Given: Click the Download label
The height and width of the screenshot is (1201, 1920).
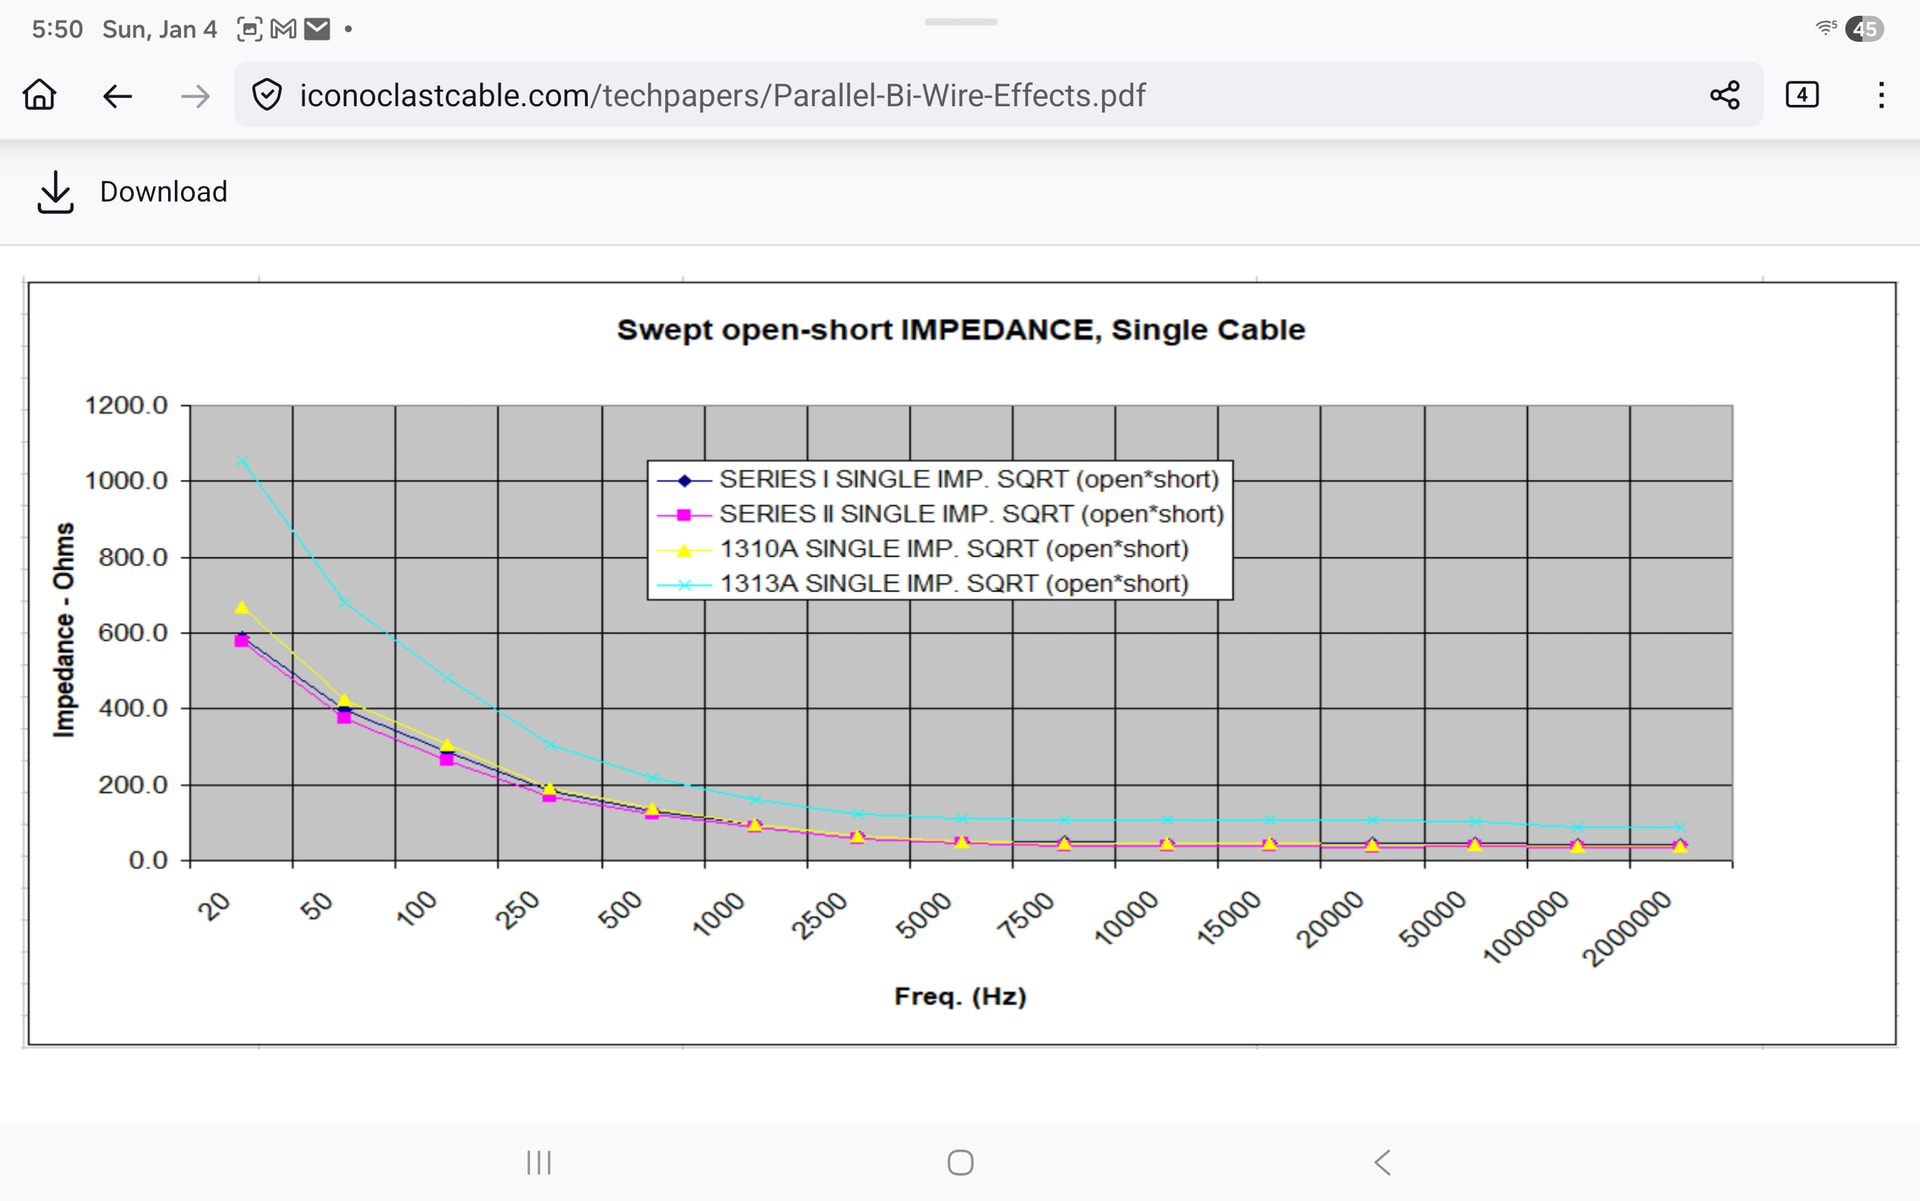Looking at the screenshot, I should click(x=164, y=192).
